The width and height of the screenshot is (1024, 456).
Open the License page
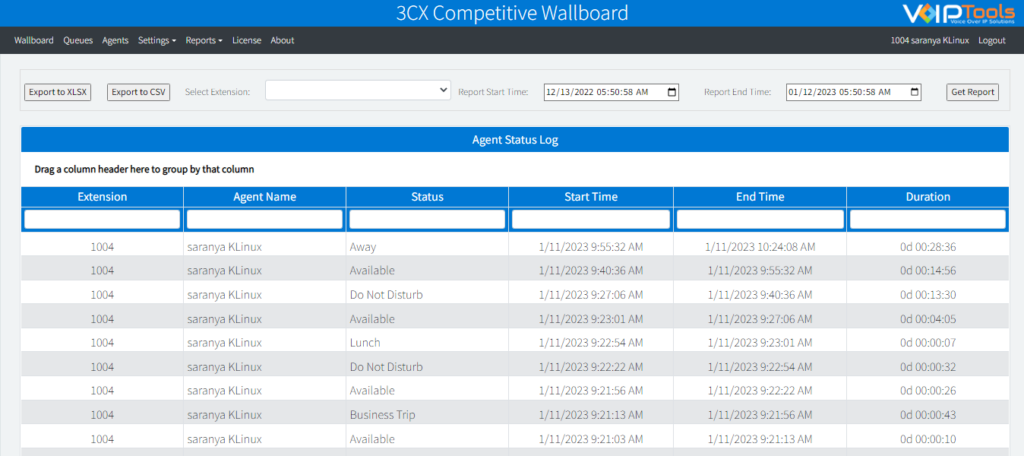click(246, 41)
